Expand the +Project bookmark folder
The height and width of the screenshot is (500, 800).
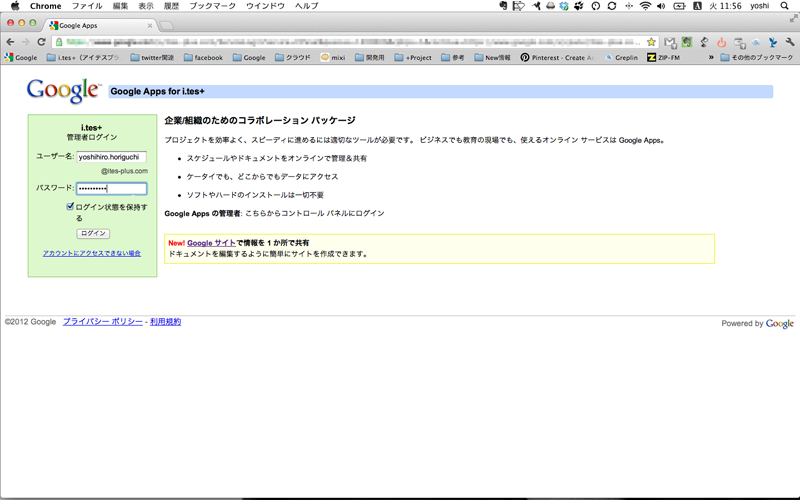click(413, 58)
